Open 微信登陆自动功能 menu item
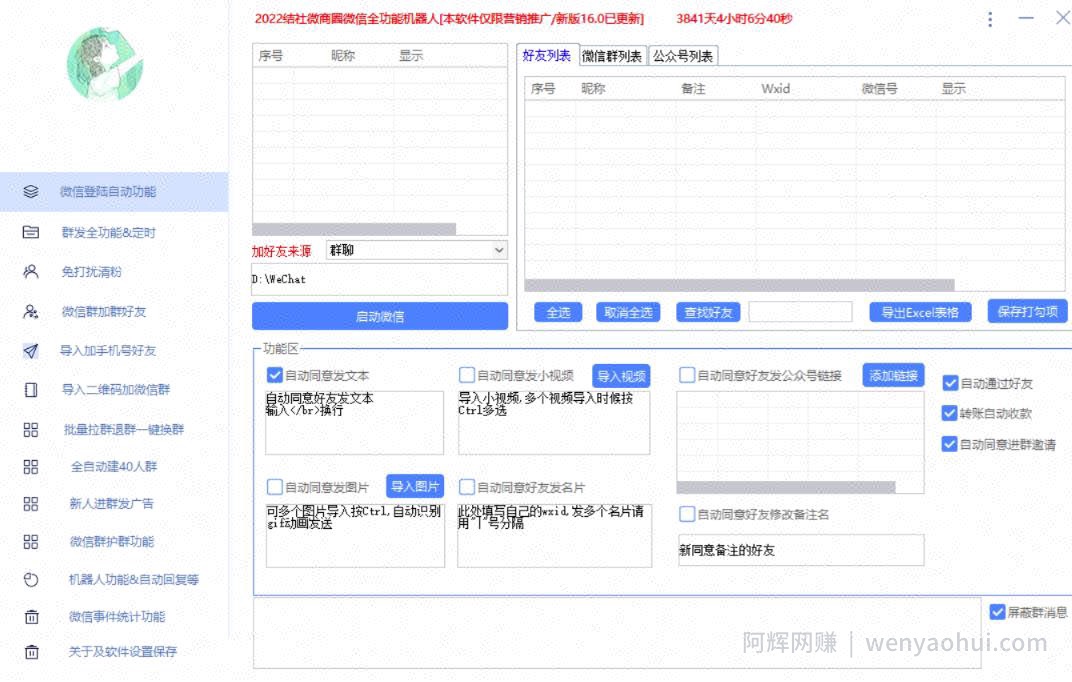 click(x=114, y=191)
